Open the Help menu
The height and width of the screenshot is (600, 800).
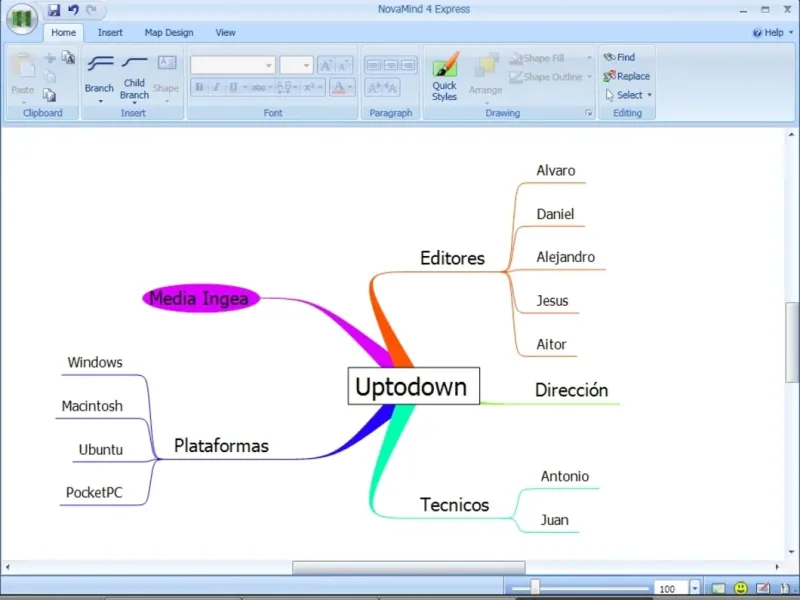click(773, 33)
